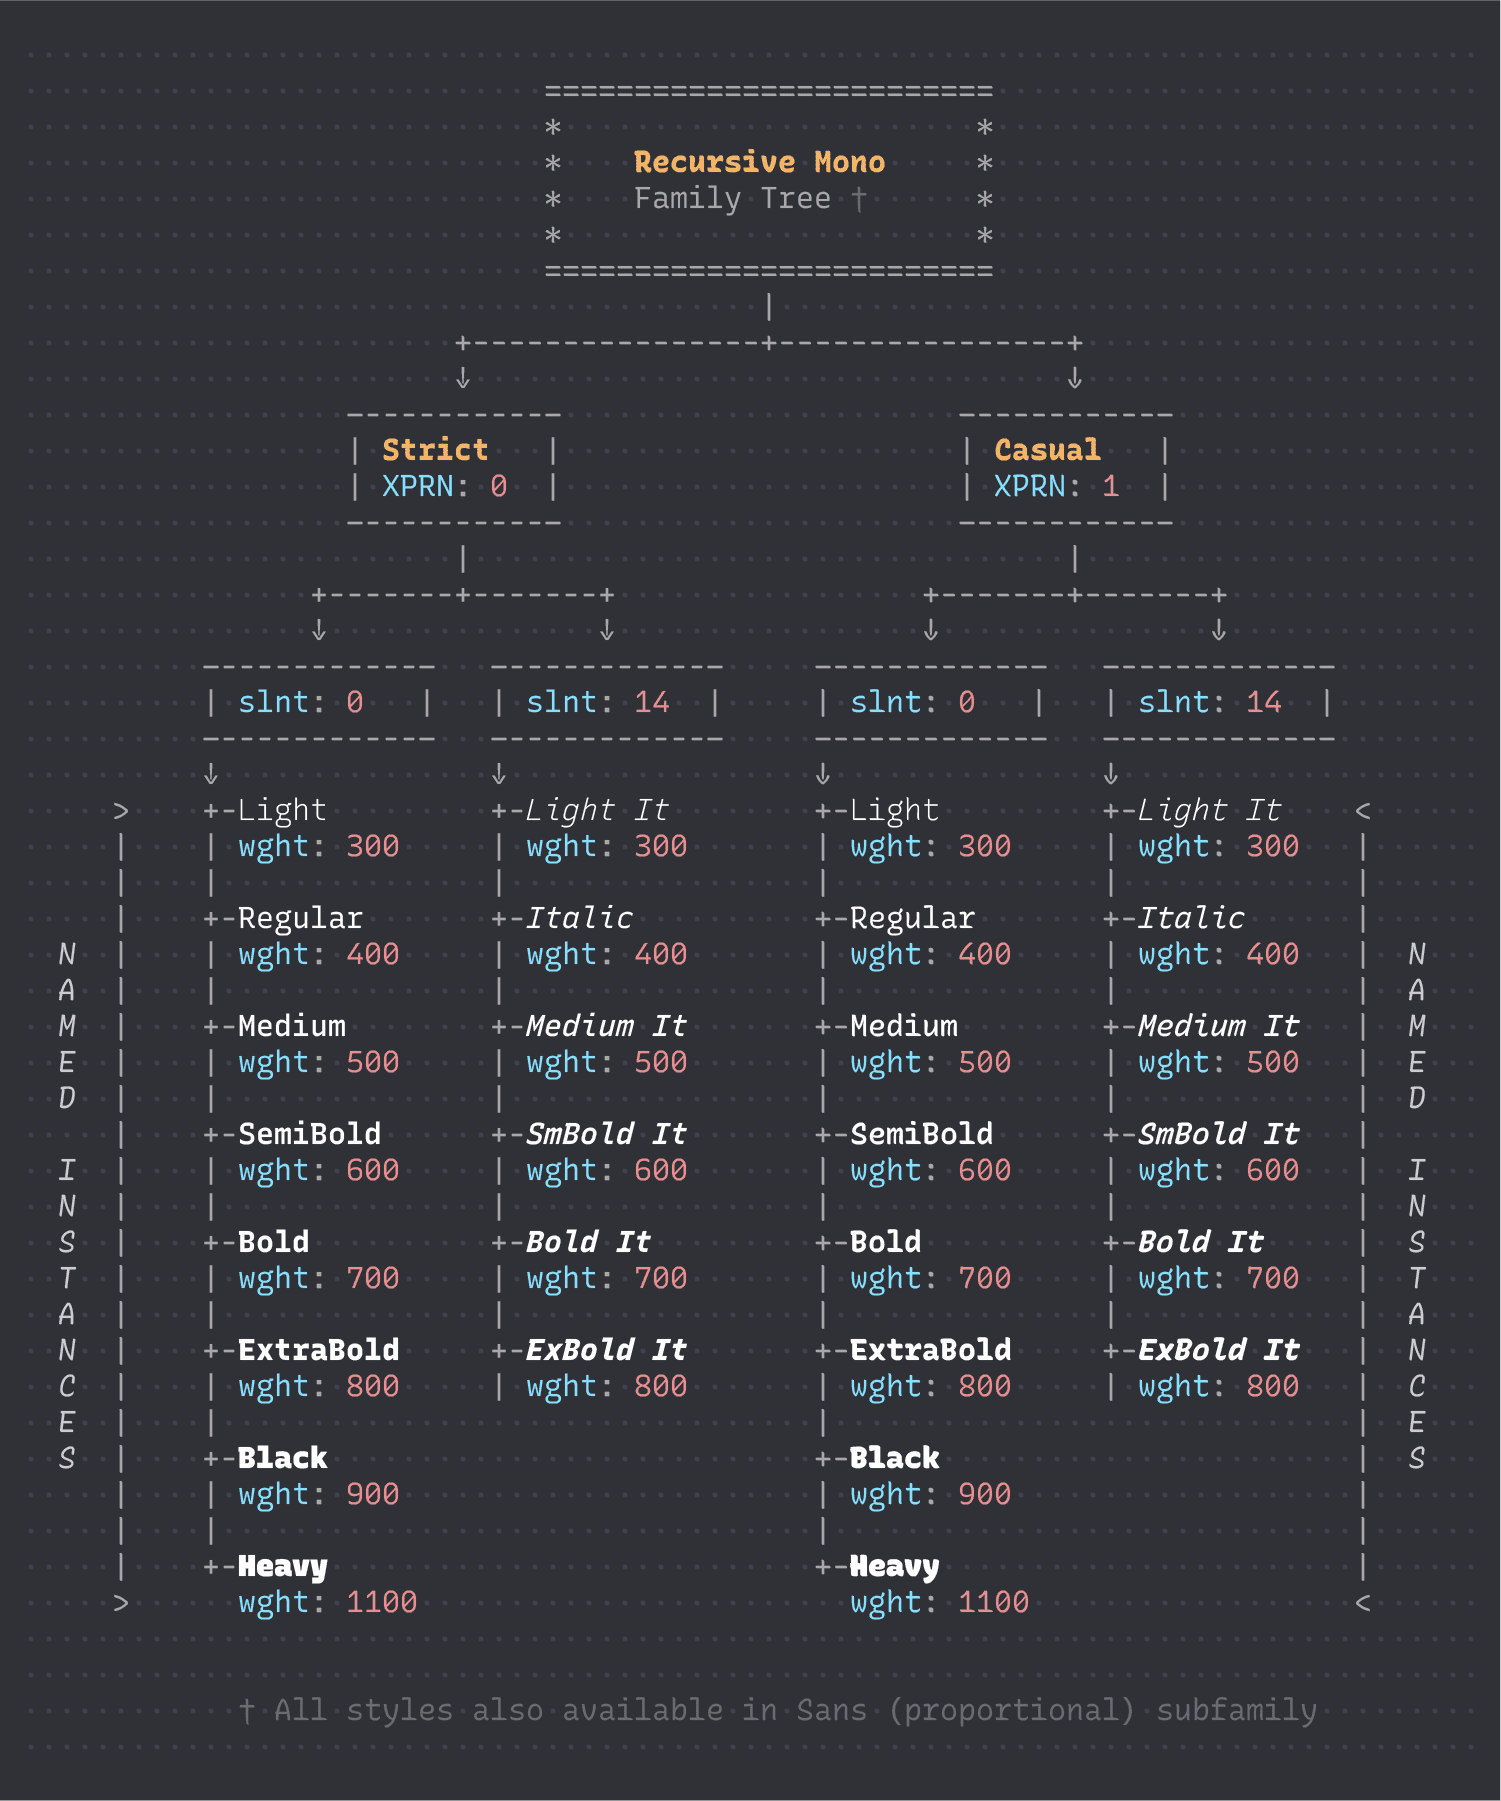Click "wght: 1100" under Strict Heavy
This screenshot has width=1501, height=1801.
point(327,1603)
